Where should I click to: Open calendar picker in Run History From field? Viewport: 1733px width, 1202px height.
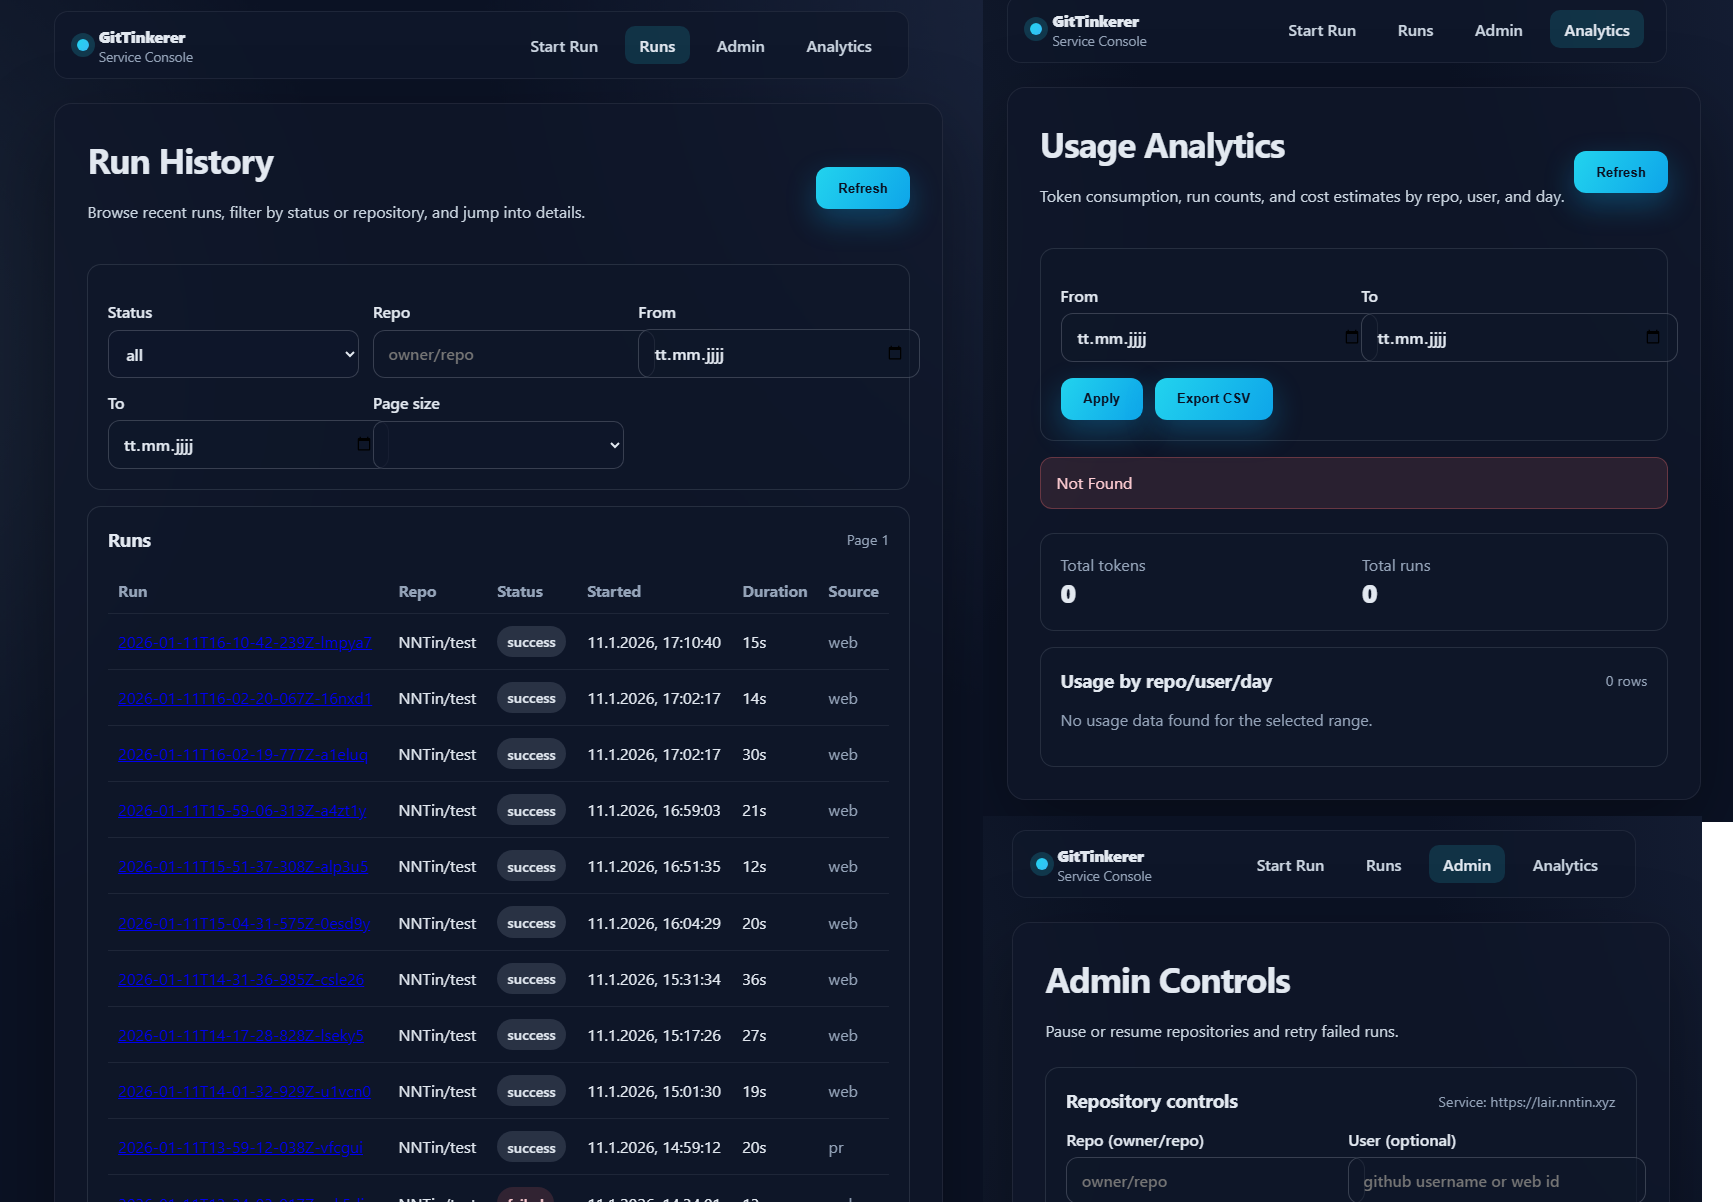[x=894, y=354]
